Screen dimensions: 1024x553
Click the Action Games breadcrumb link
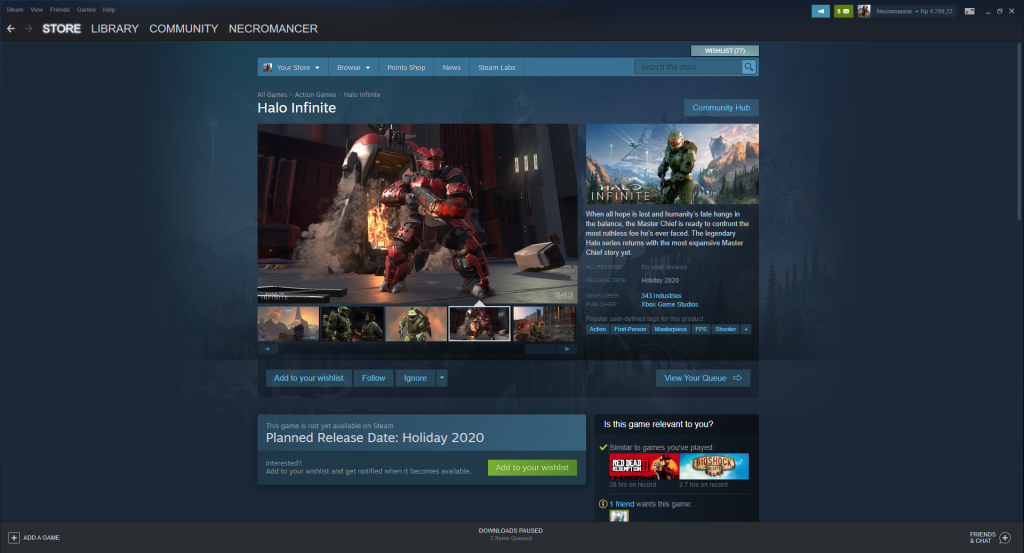tap(315, 95)
